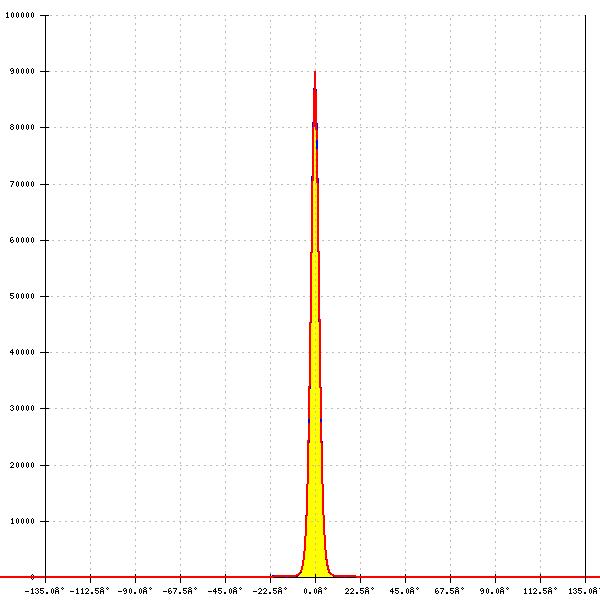
Task: Click the -112.5 x-axis label
Action: 90,591
